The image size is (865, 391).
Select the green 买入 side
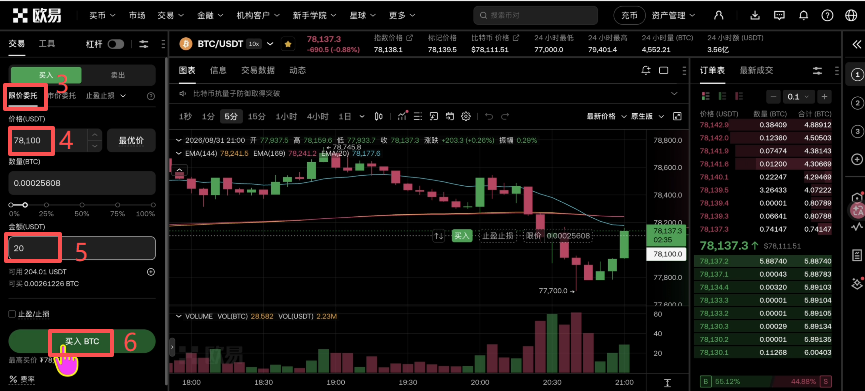click(46, 75)
